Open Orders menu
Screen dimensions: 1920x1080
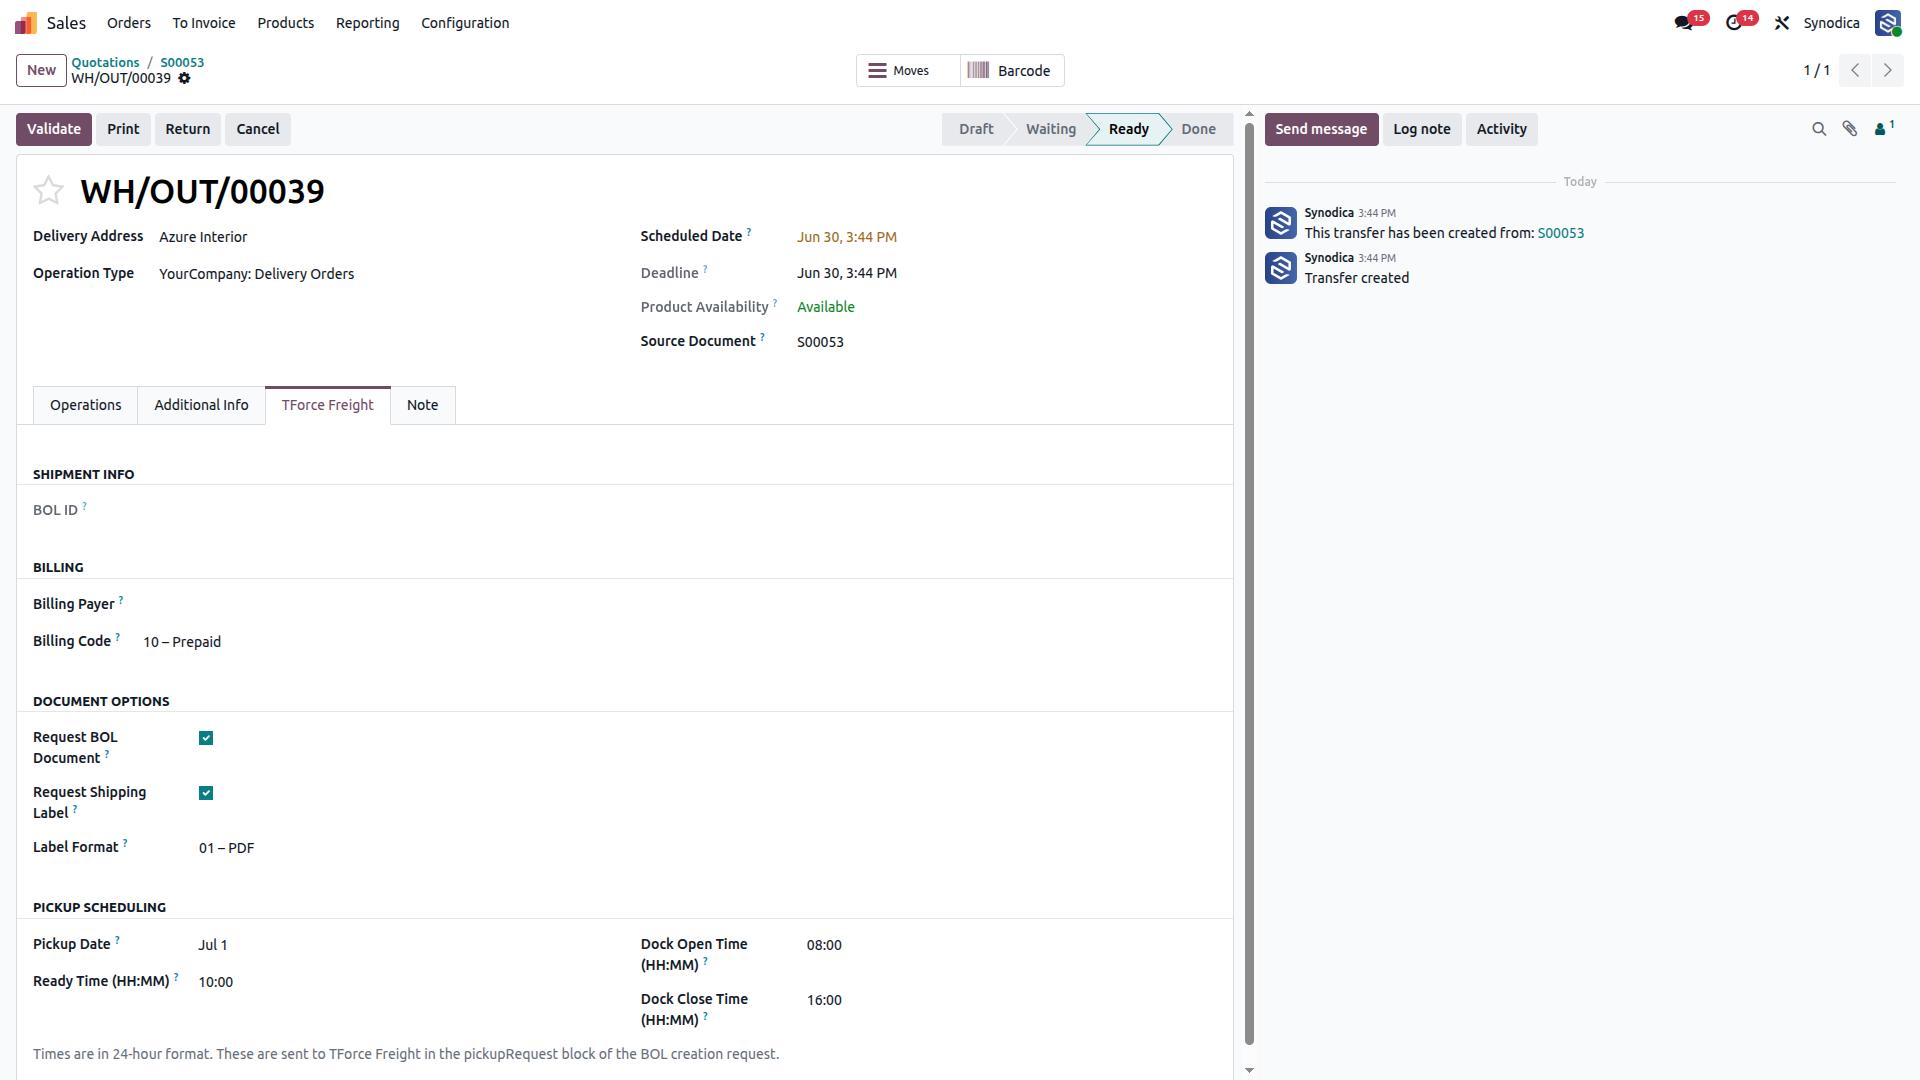pos(129,22)
